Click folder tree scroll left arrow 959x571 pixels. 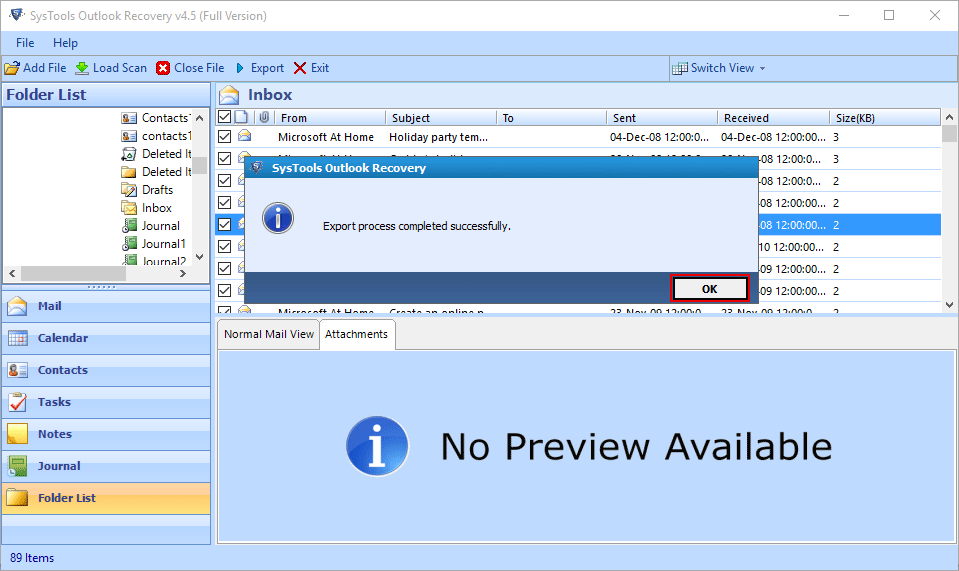pos(12,273)
